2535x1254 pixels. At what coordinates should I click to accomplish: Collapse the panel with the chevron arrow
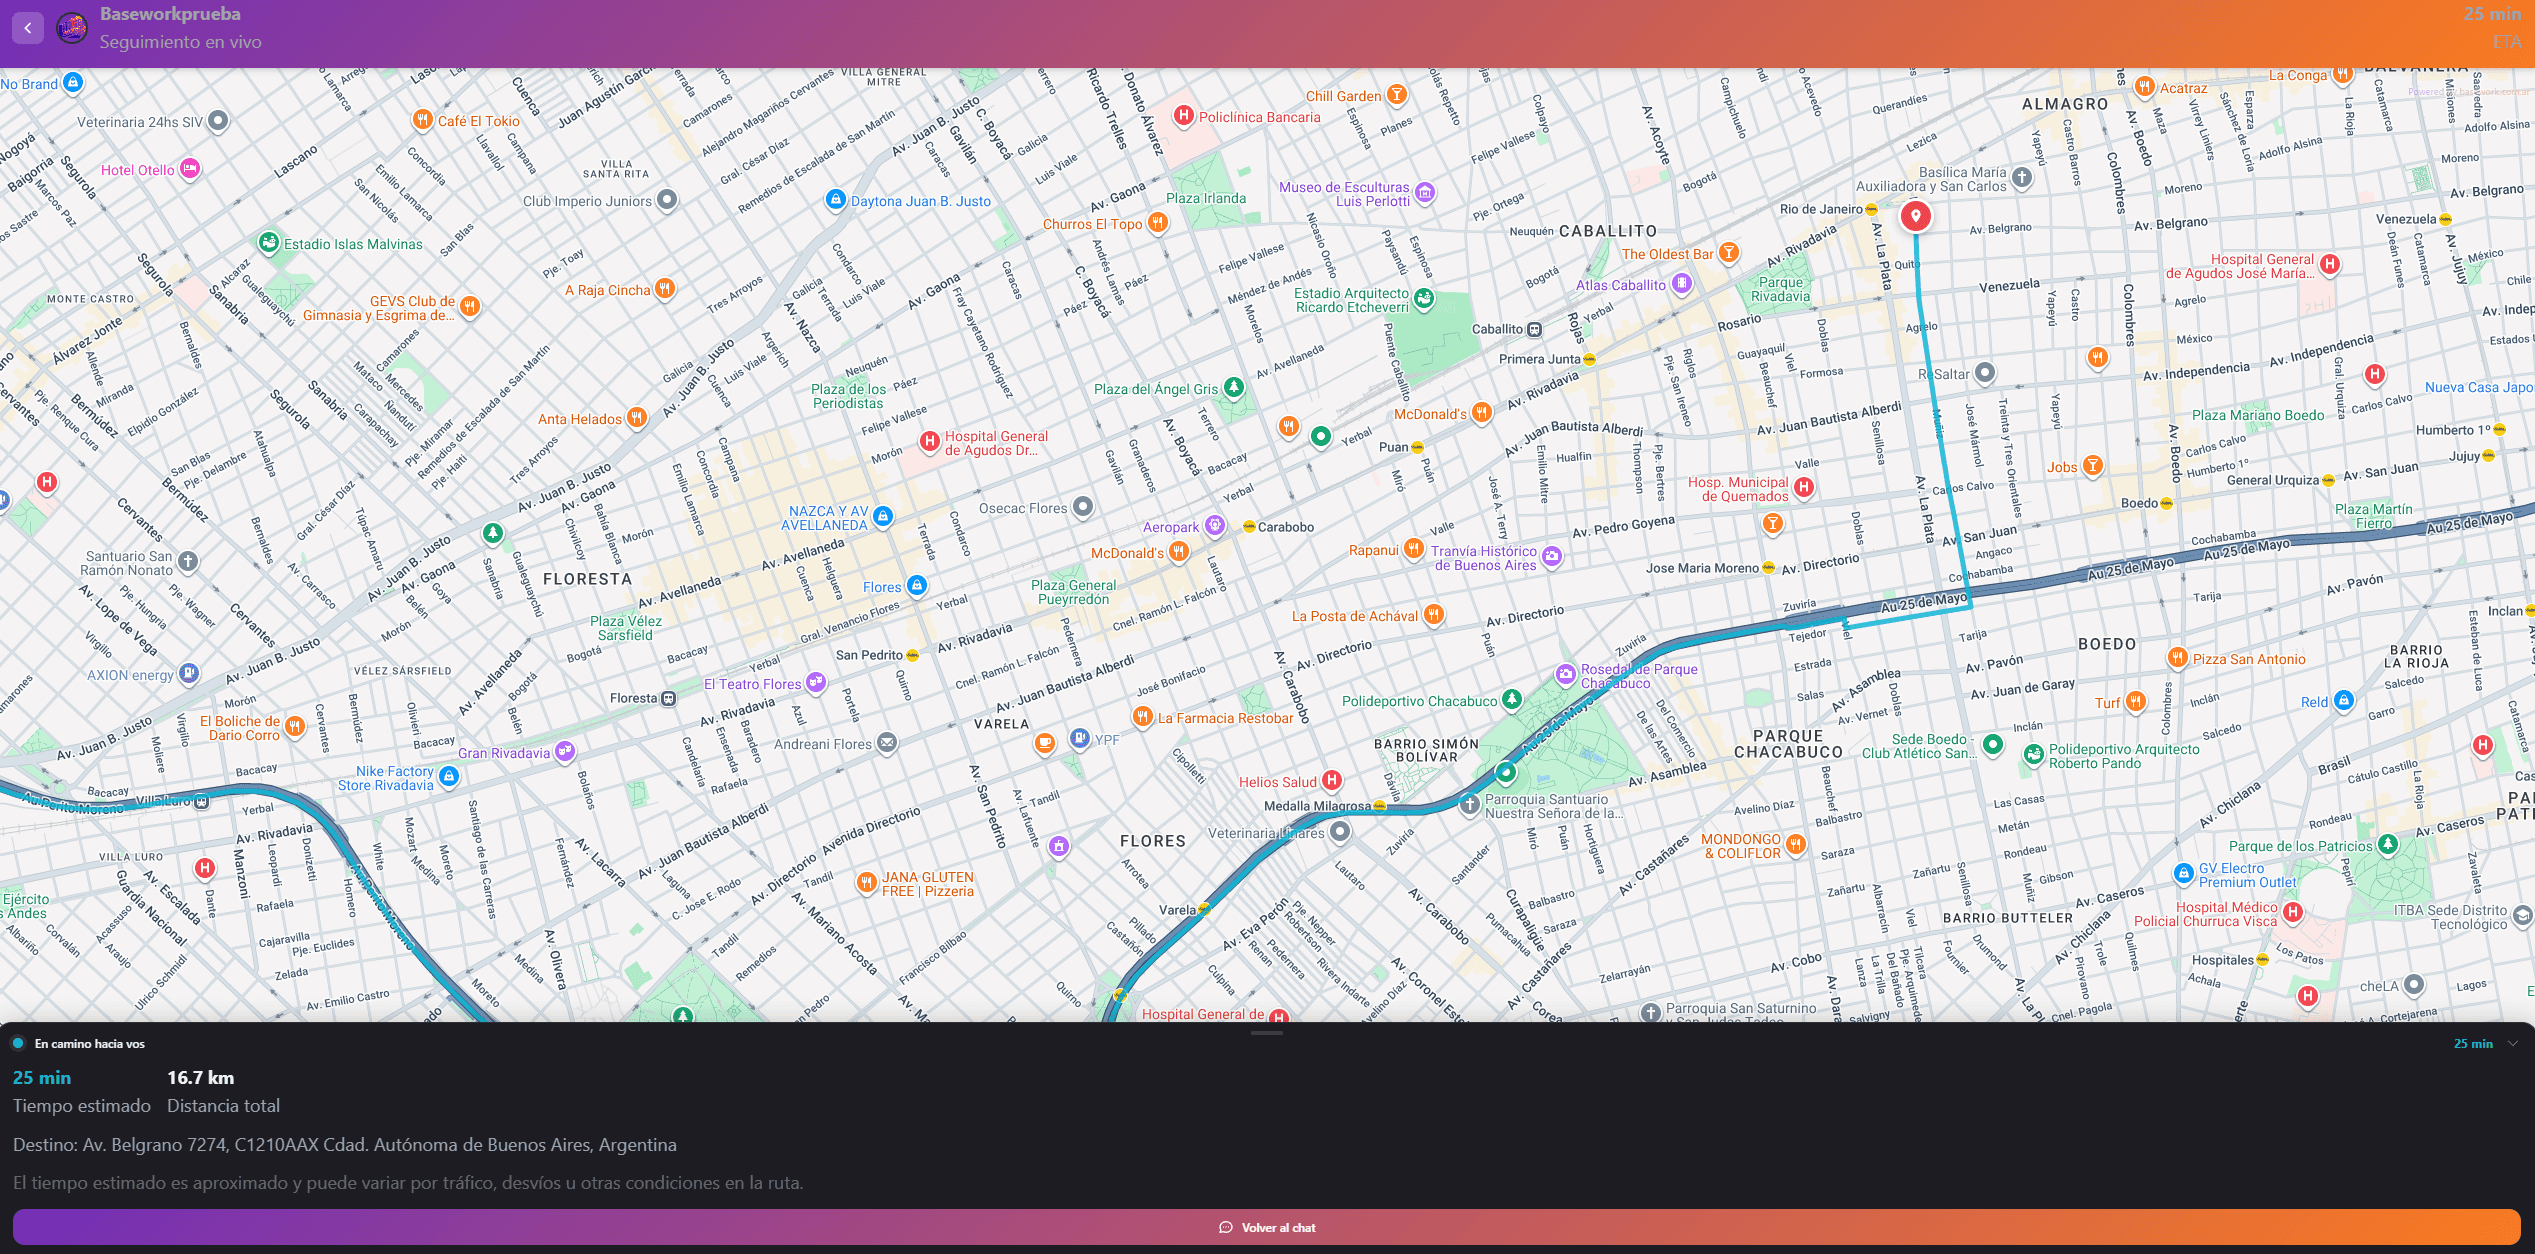2513,1043
